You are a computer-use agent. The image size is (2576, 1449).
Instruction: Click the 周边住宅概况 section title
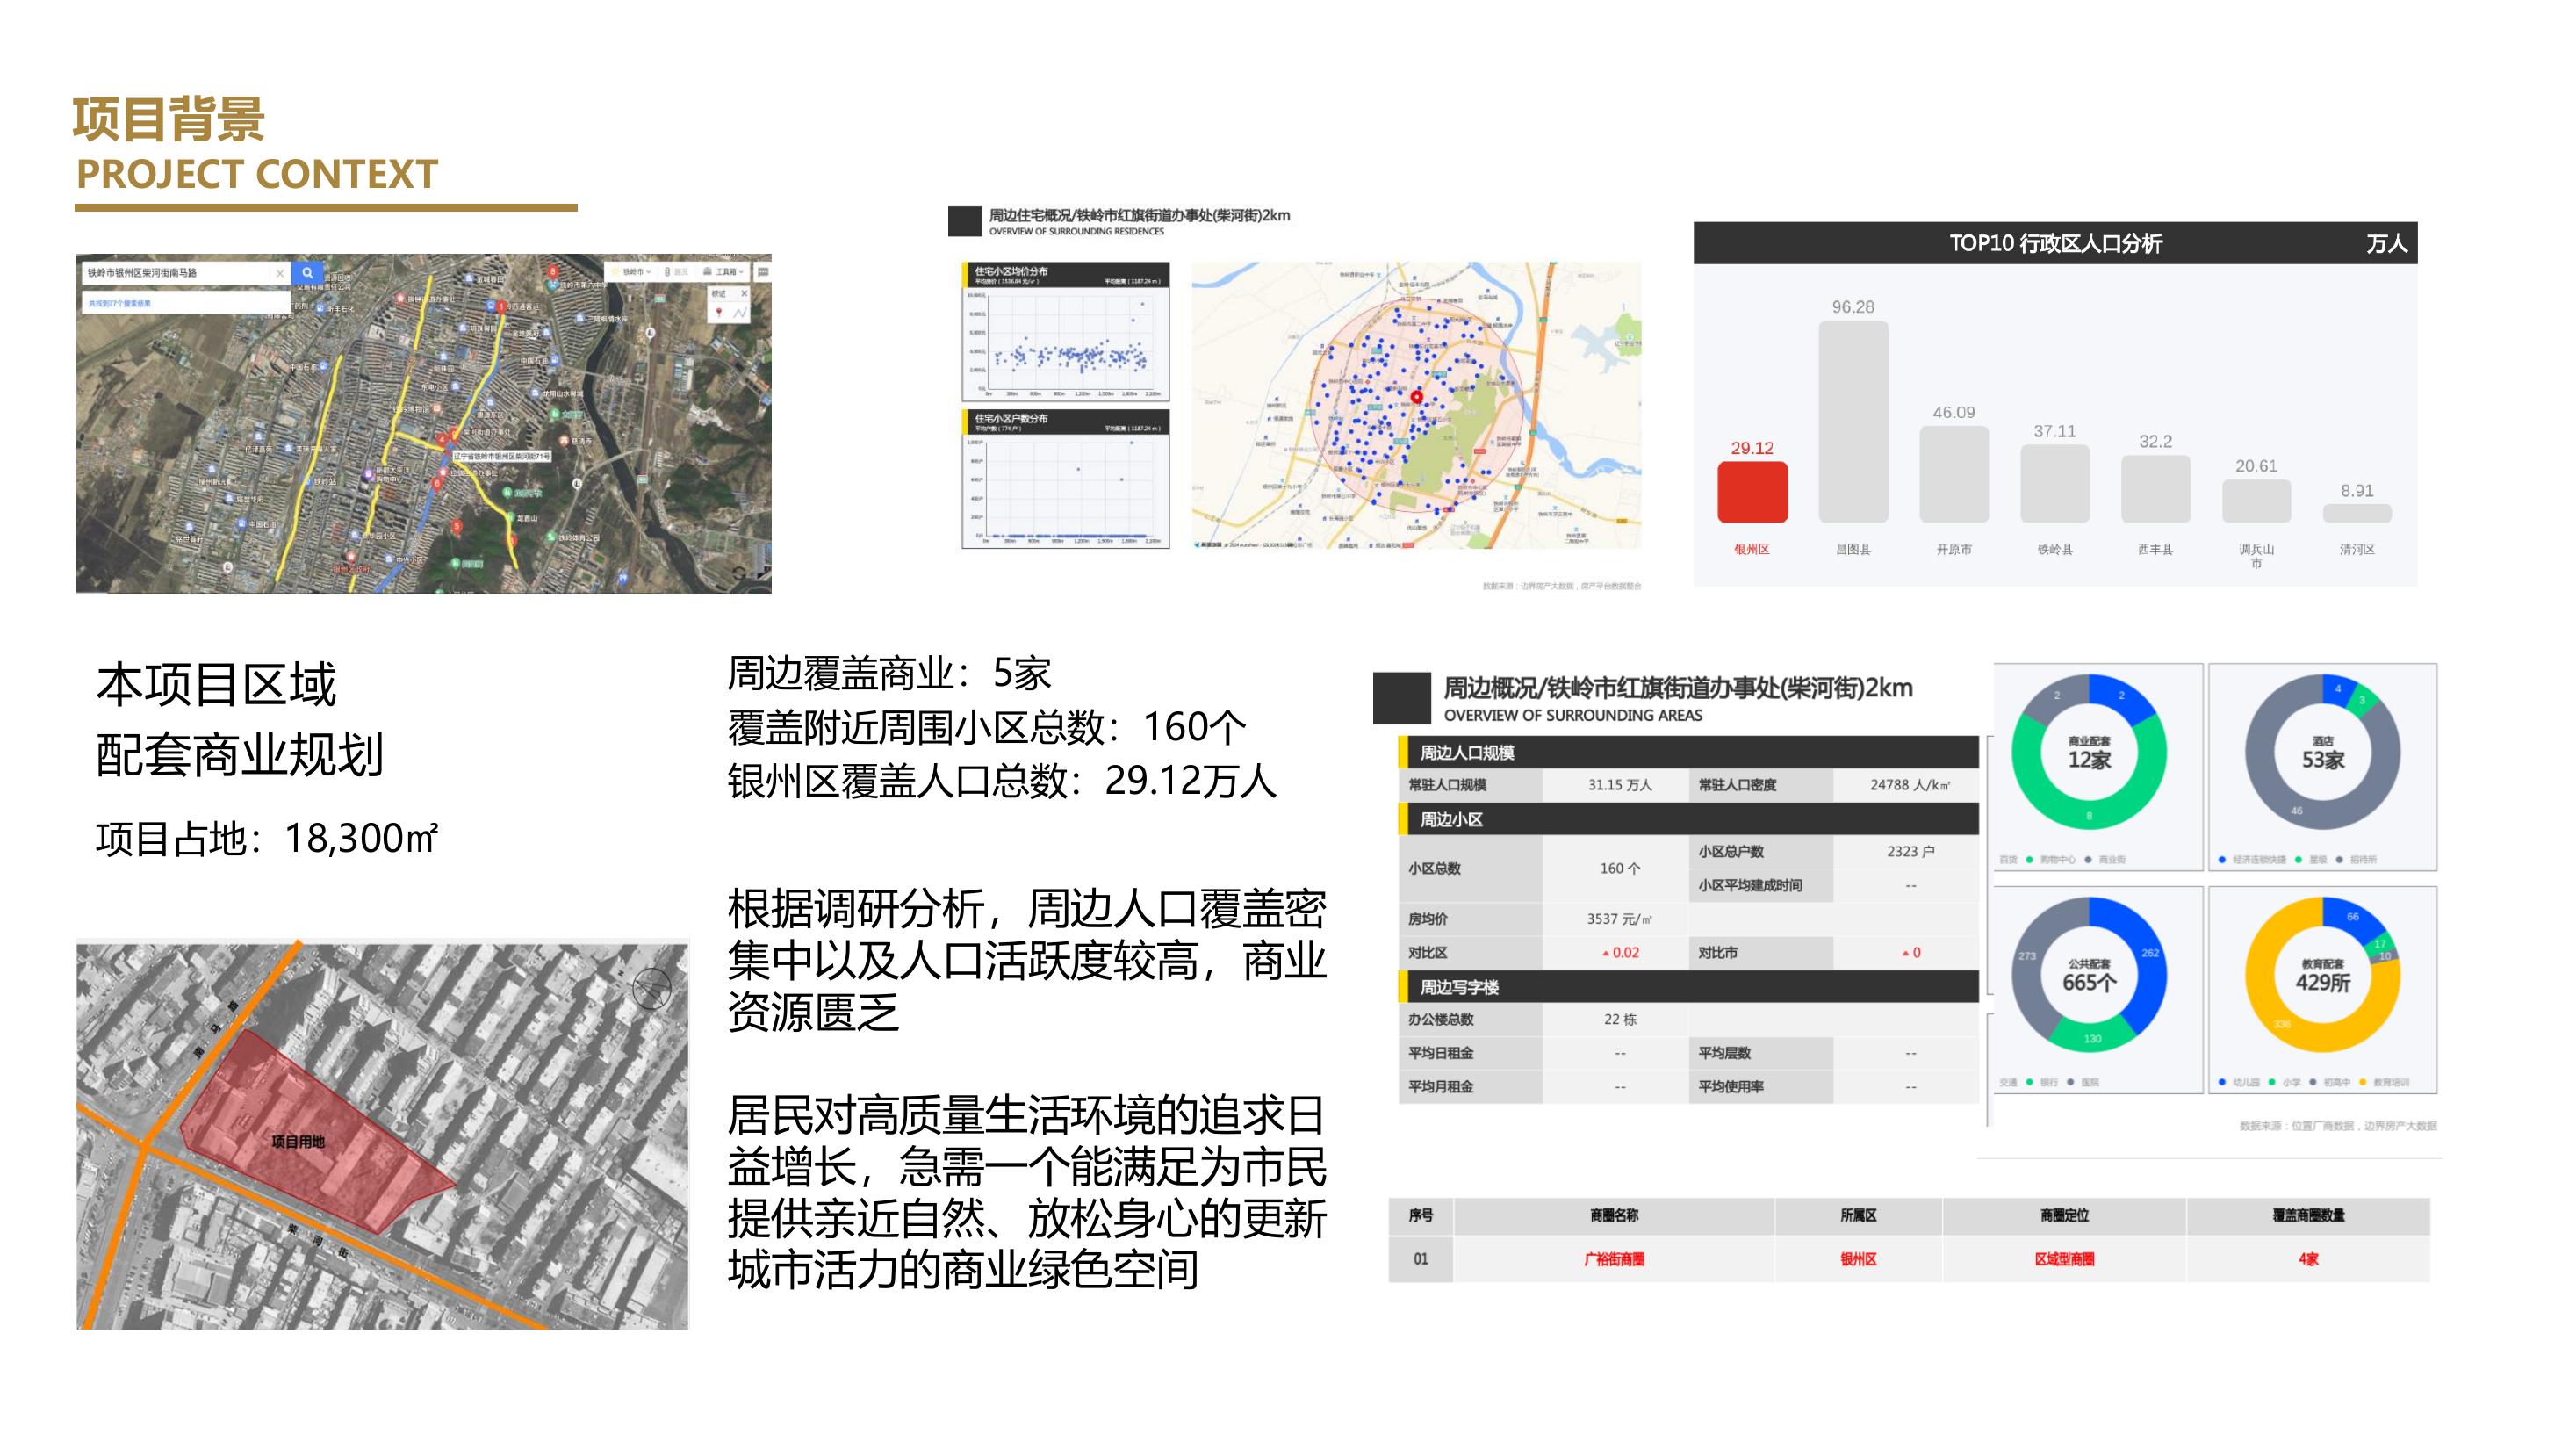coord(1139,215)
